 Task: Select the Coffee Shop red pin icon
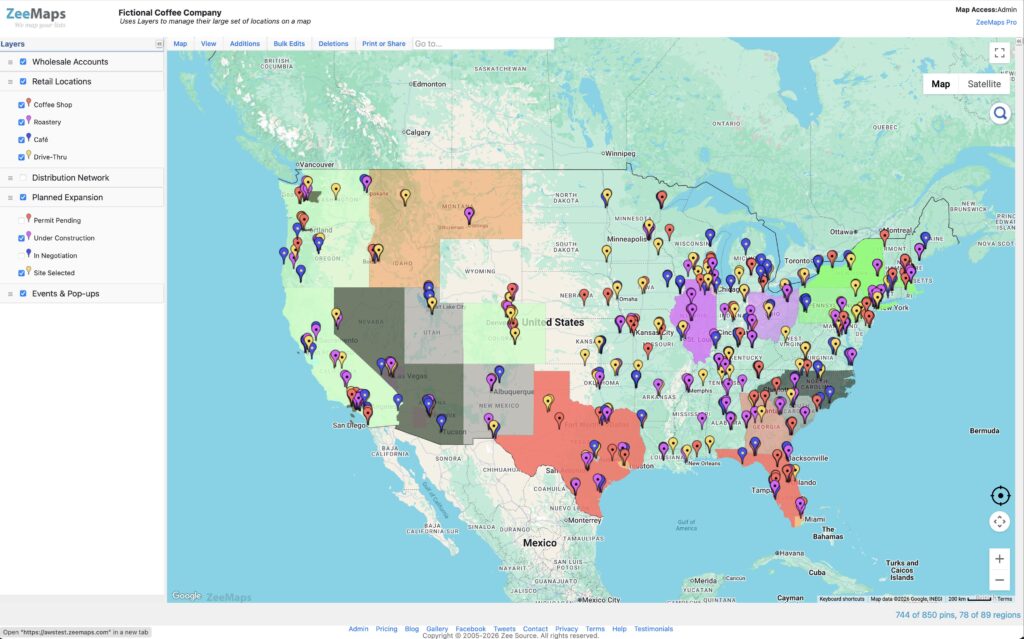coord(28,103)
